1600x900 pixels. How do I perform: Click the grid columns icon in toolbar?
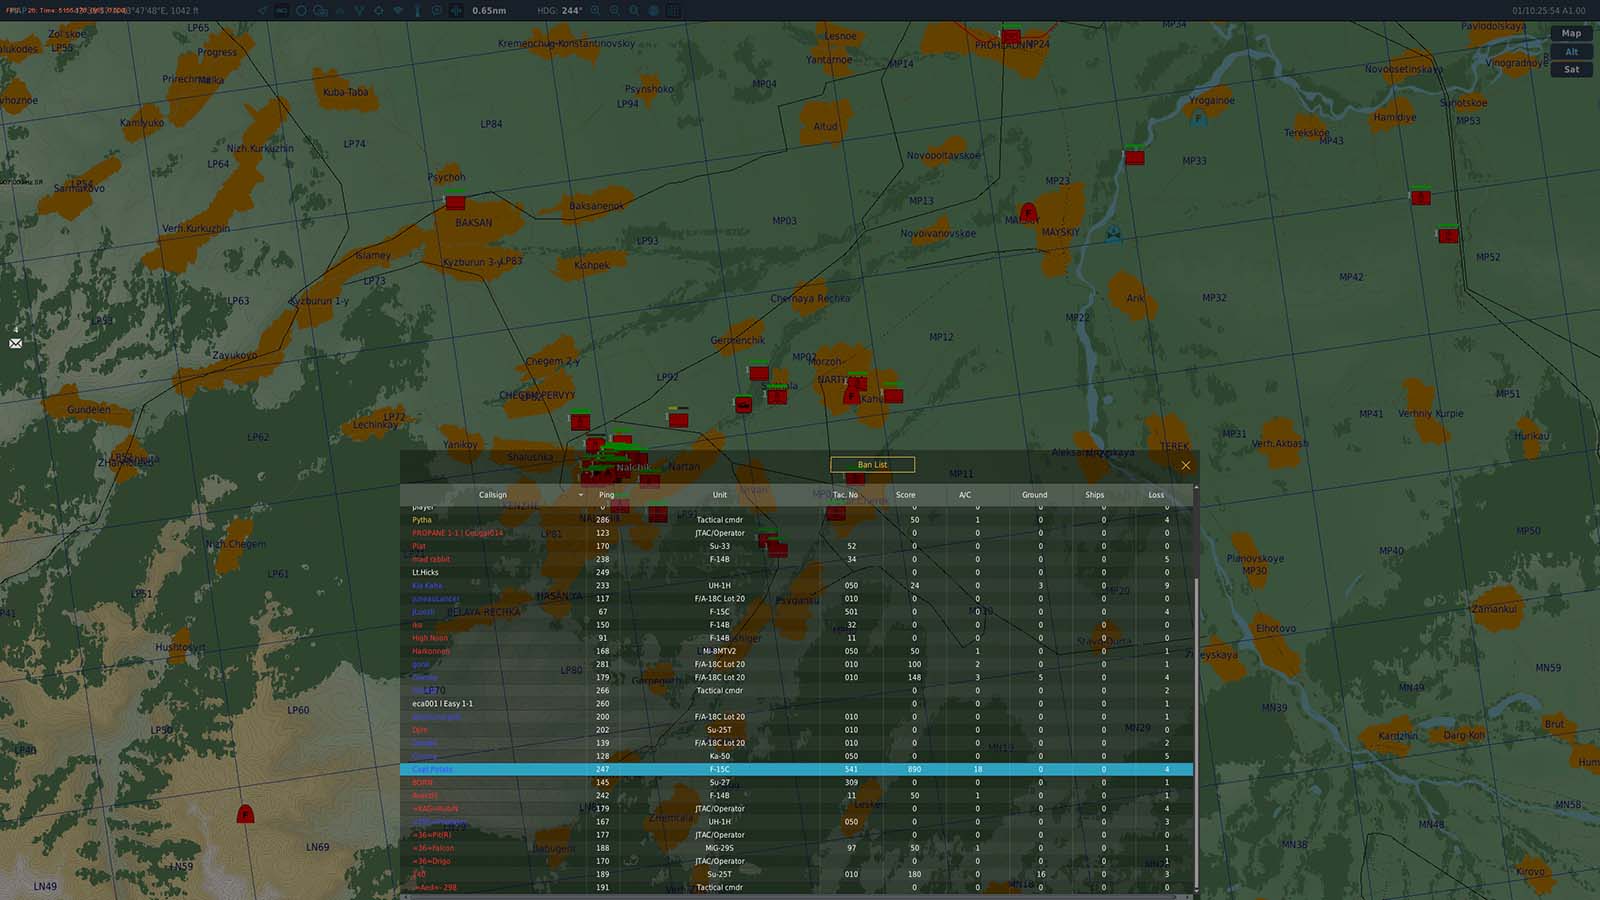pos(673,10)
